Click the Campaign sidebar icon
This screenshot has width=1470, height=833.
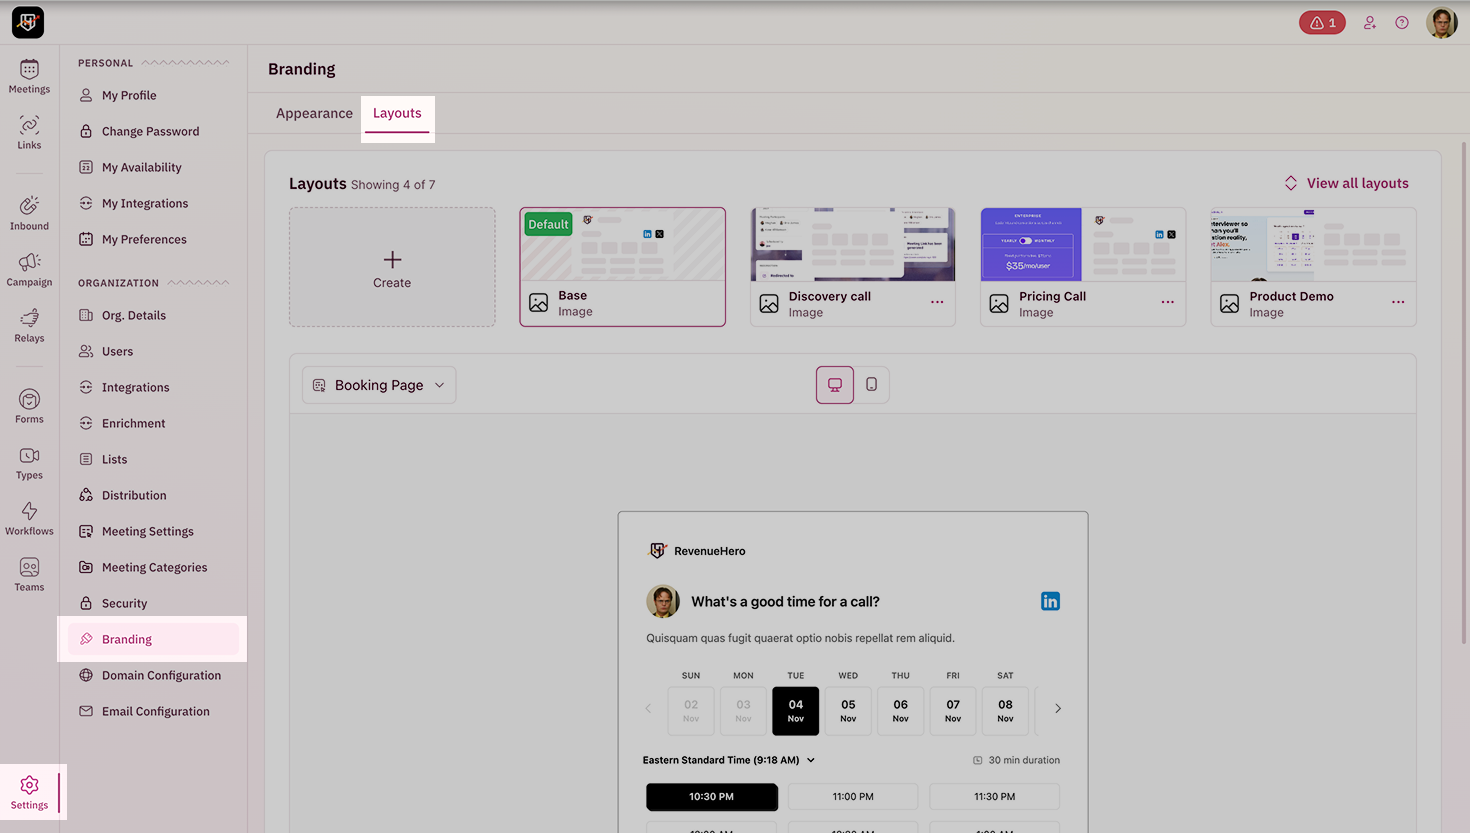(29, 268)
